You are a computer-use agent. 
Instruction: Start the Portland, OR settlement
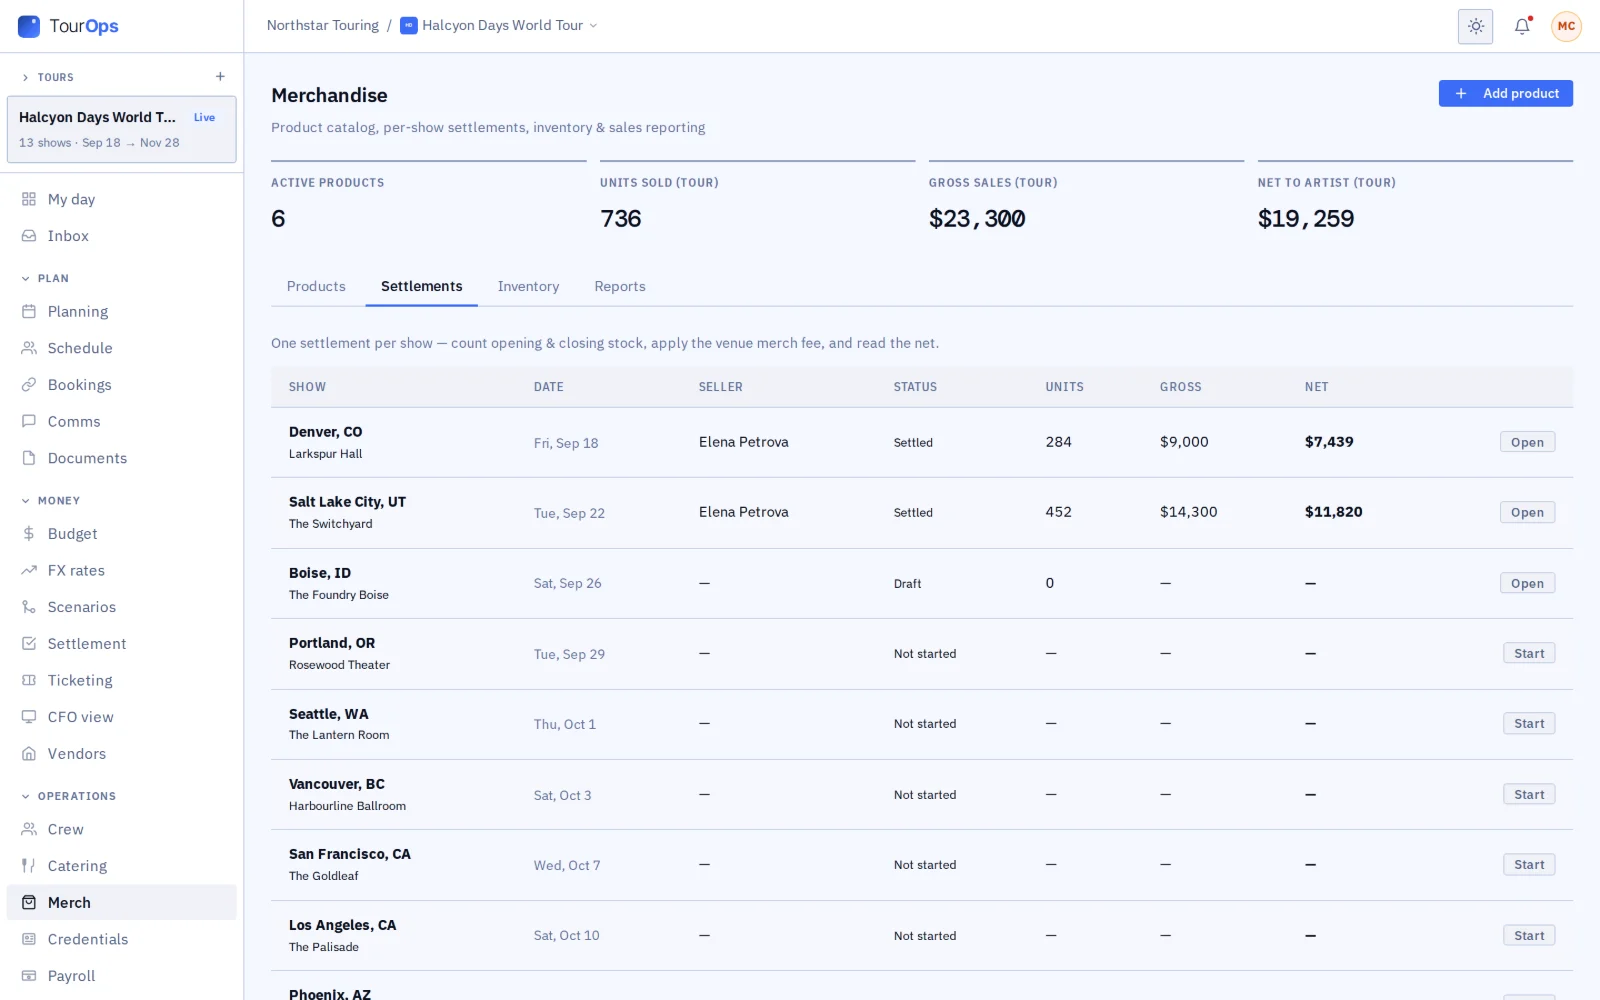[x=1529, y=654]
